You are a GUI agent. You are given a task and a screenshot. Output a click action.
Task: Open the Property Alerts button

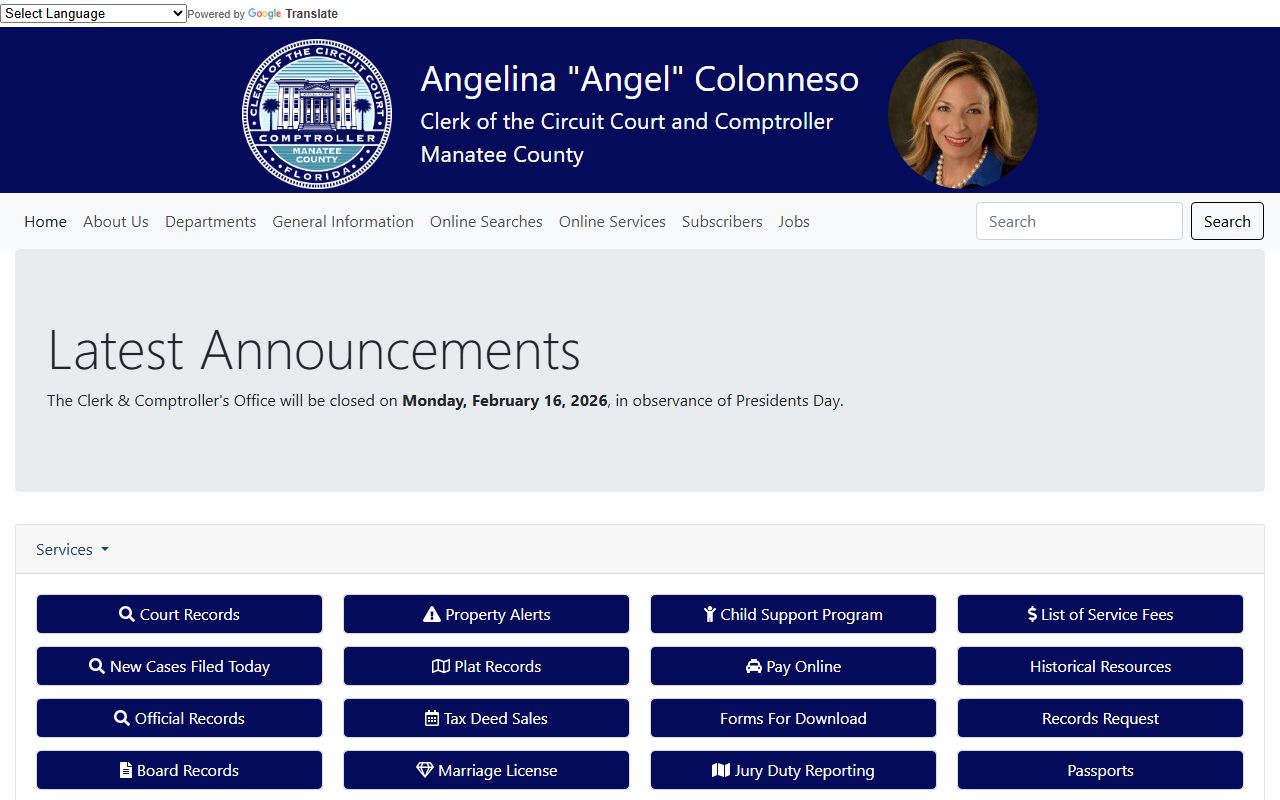[486, 614]
